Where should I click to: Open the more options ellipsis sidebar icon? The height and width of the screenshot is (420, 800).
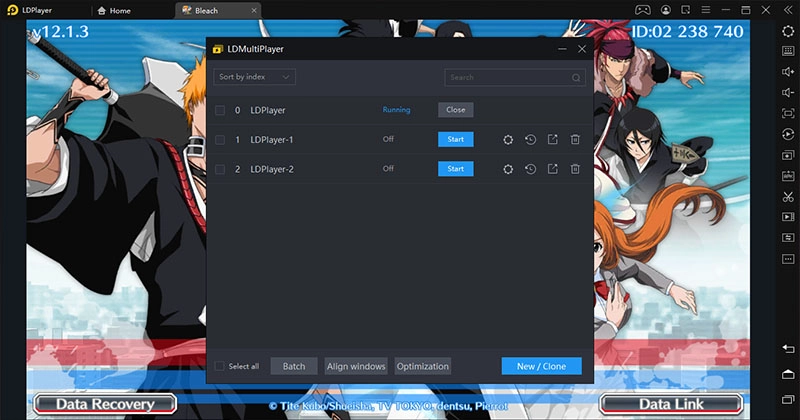pos(788,259)
